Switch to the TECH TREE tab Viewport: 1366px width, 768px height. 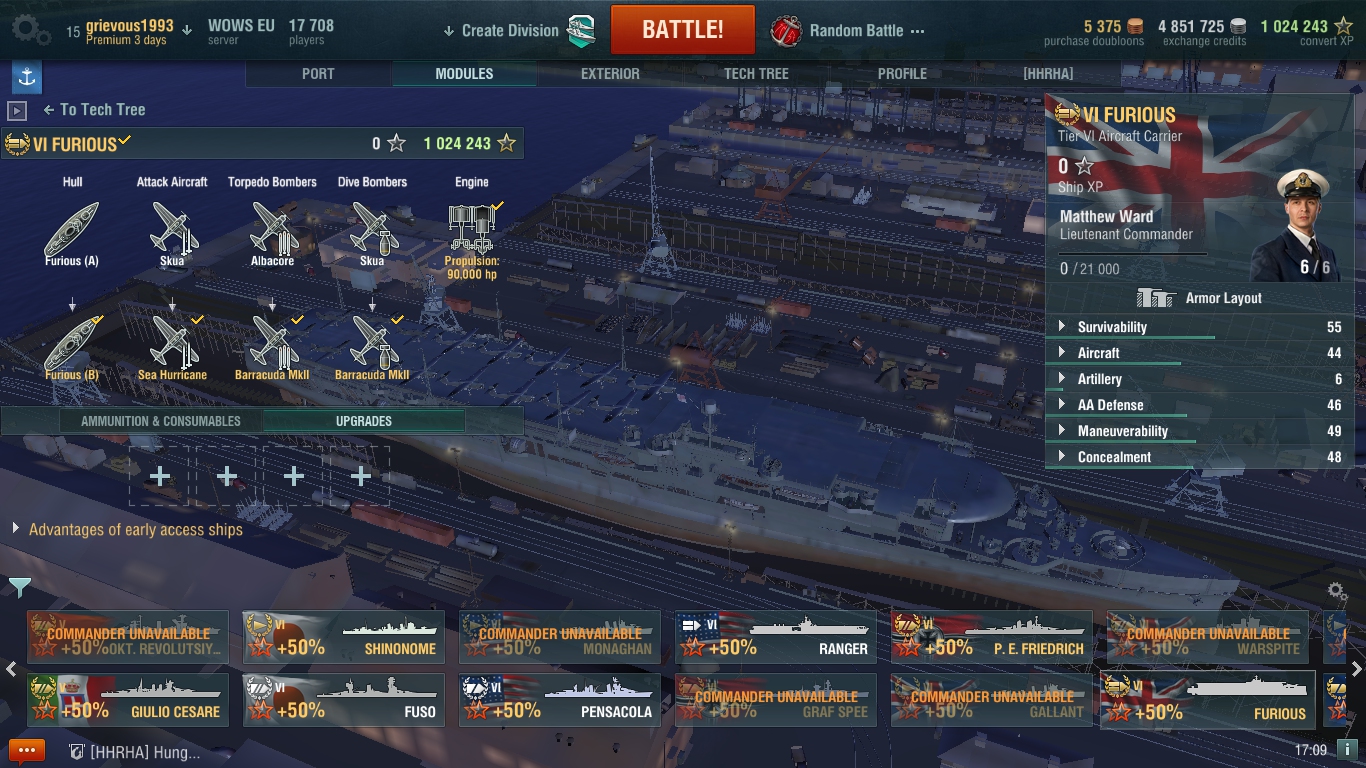(756, 74)
